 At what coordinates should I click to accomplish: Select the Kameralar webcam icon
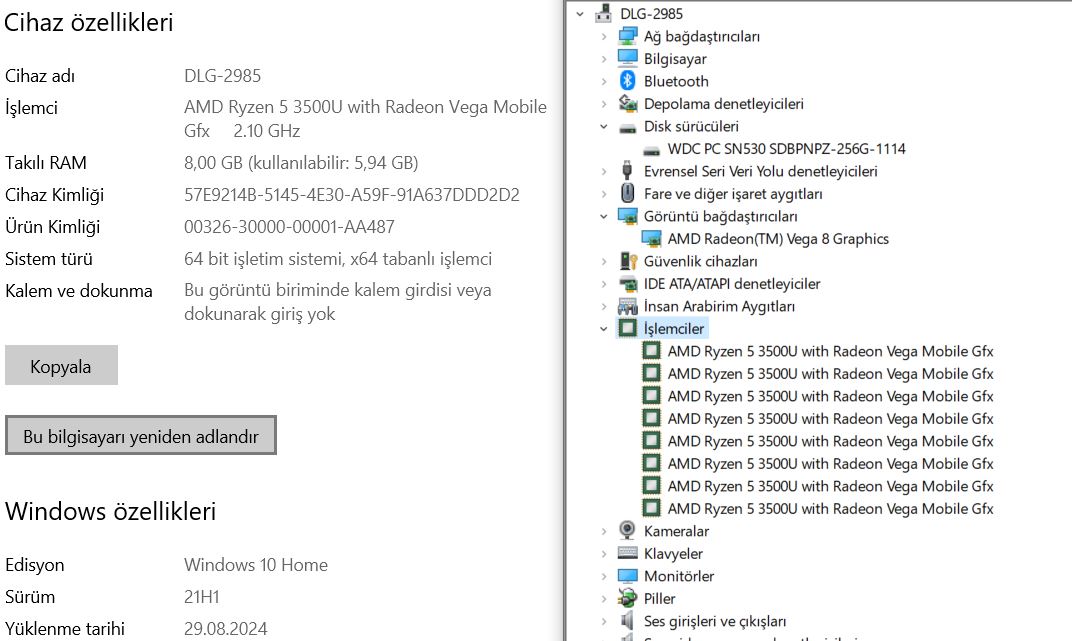click(627, 530)
